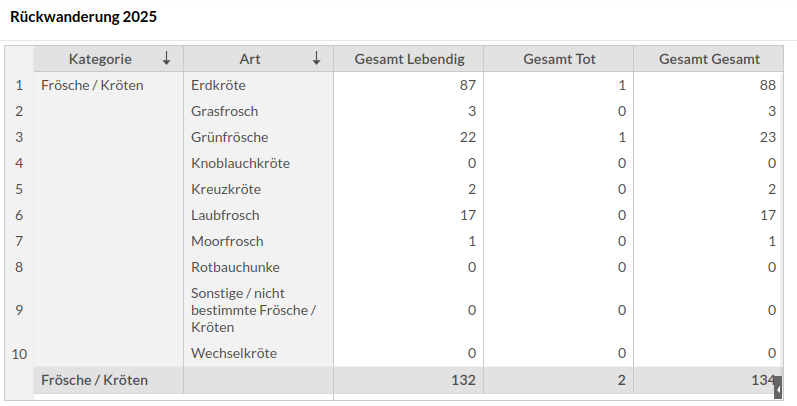Open the collapsed side panel arrow handle
The height and width of the screenshot is (406, 797).
coord(777,387)
